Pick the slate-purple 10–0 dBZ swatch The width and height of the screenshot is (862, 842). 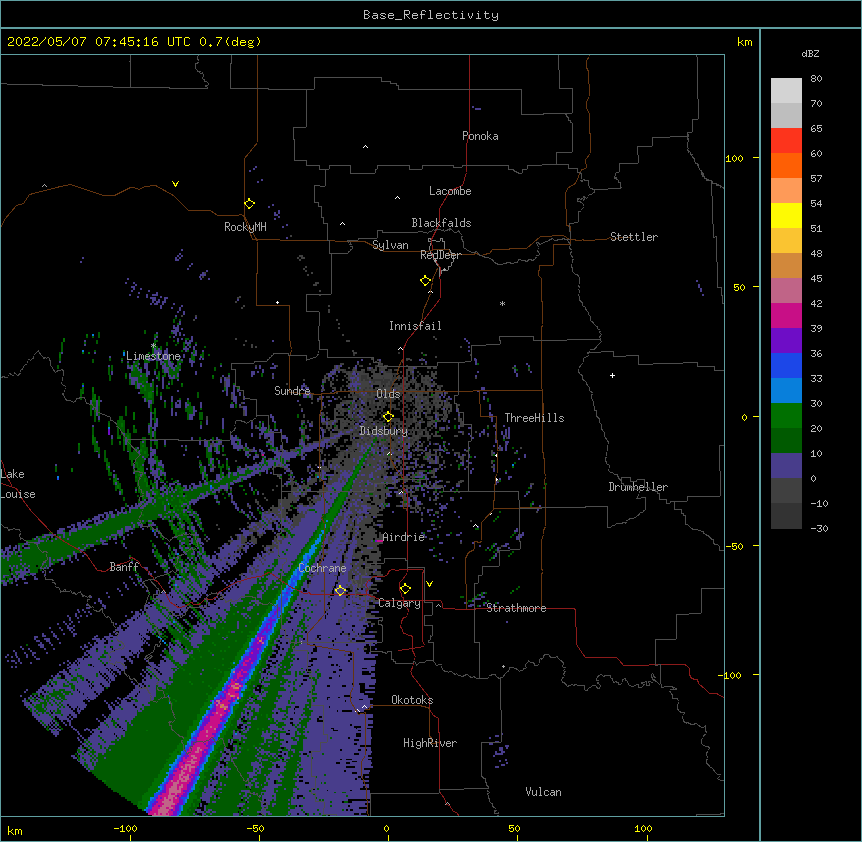click(786, 466)
